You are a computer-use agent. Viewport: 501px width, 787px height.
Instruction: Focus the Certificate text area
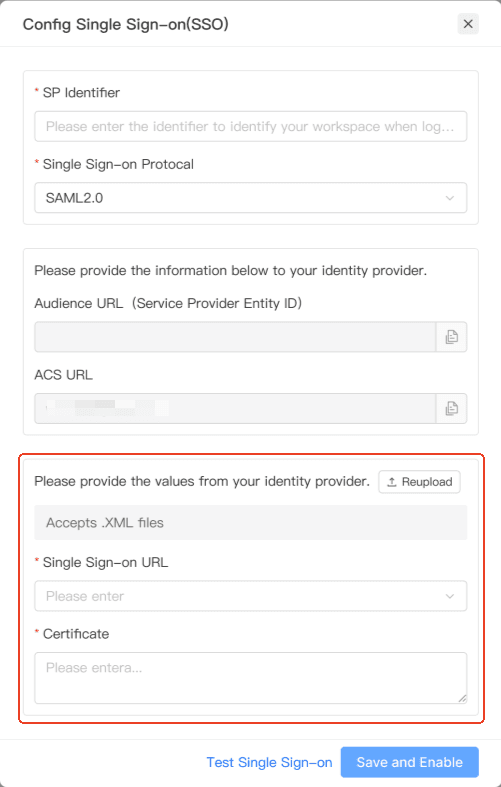tap(250, 678)
